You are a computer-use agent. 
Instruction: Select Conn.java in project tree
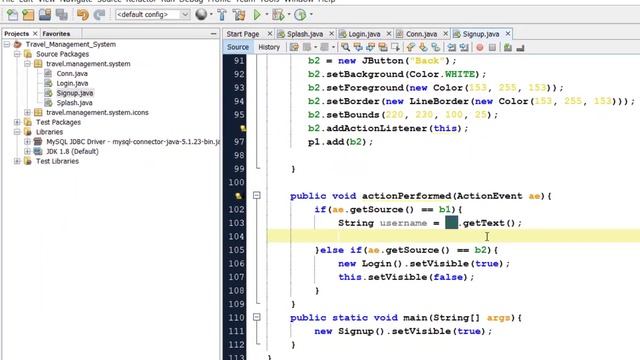[72, 73]
